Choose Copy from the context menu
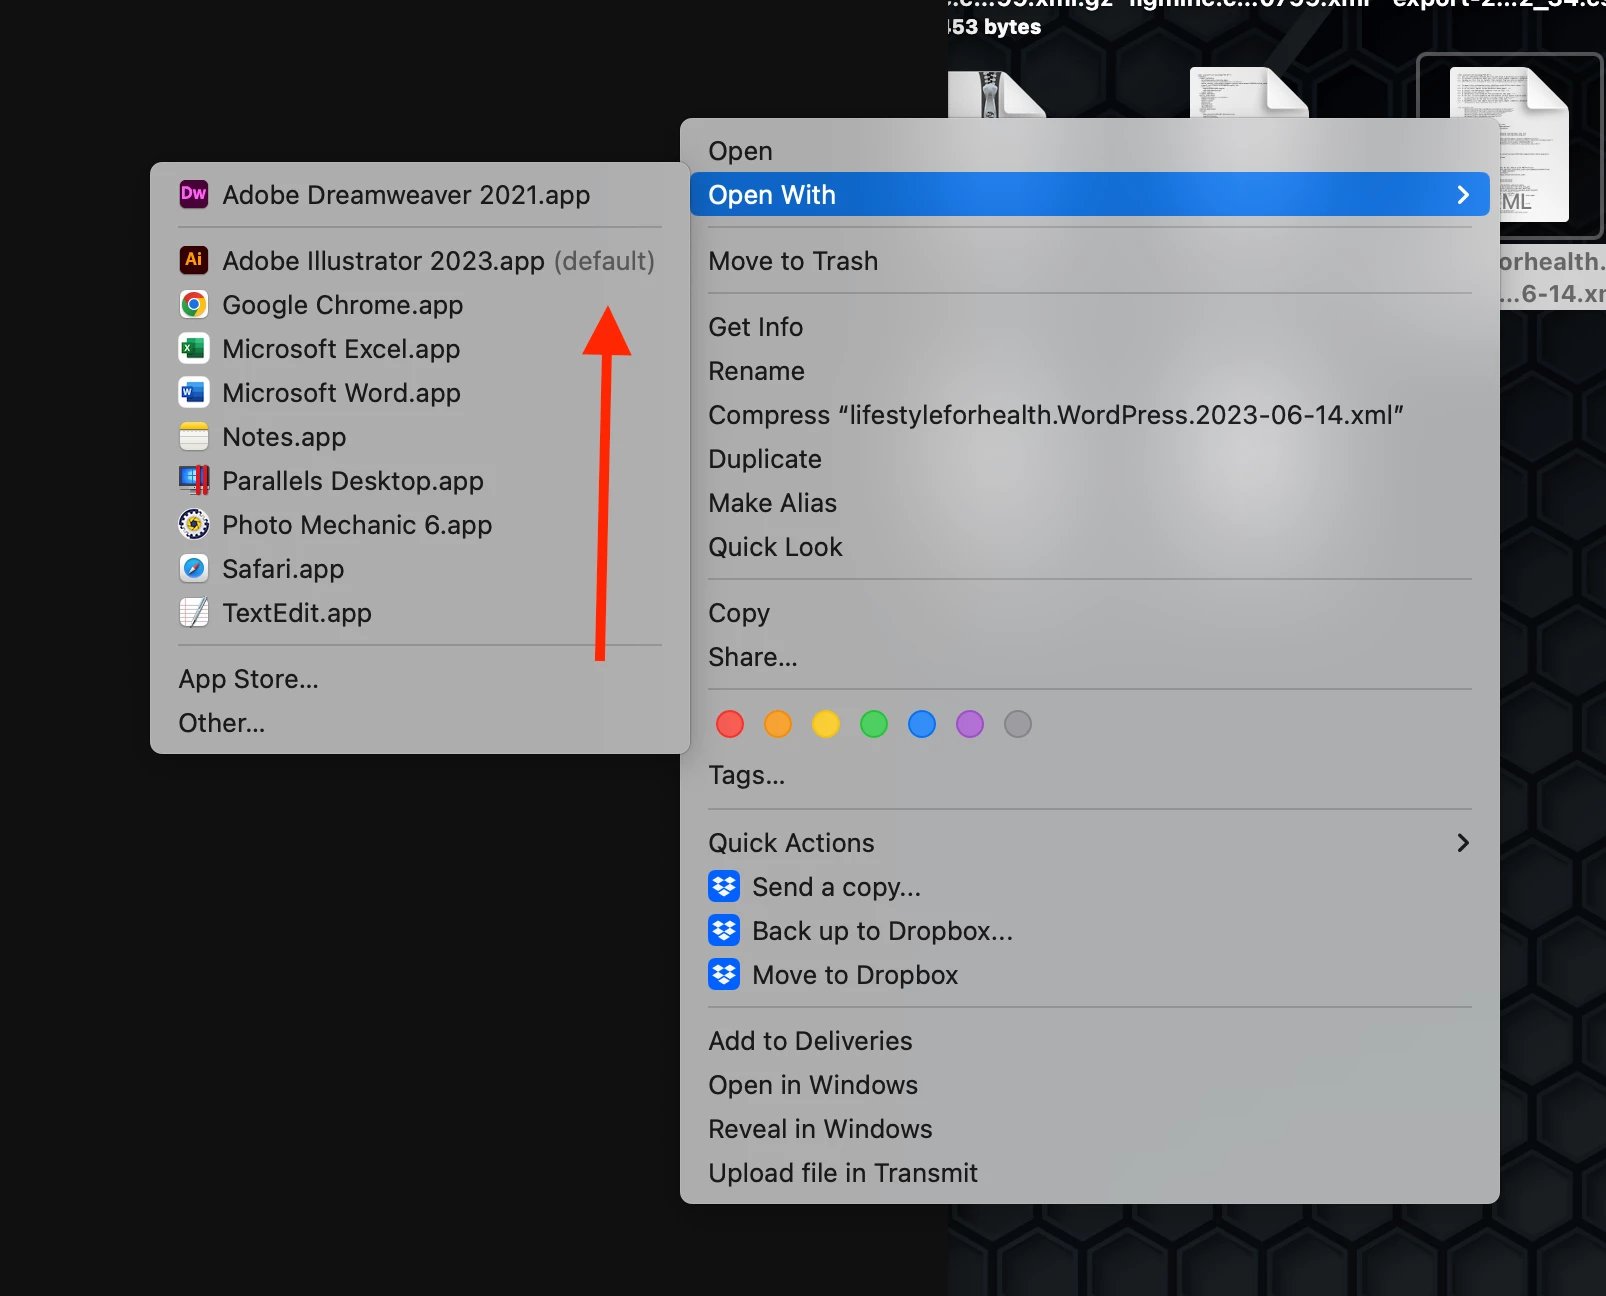 pos(1090,613)
